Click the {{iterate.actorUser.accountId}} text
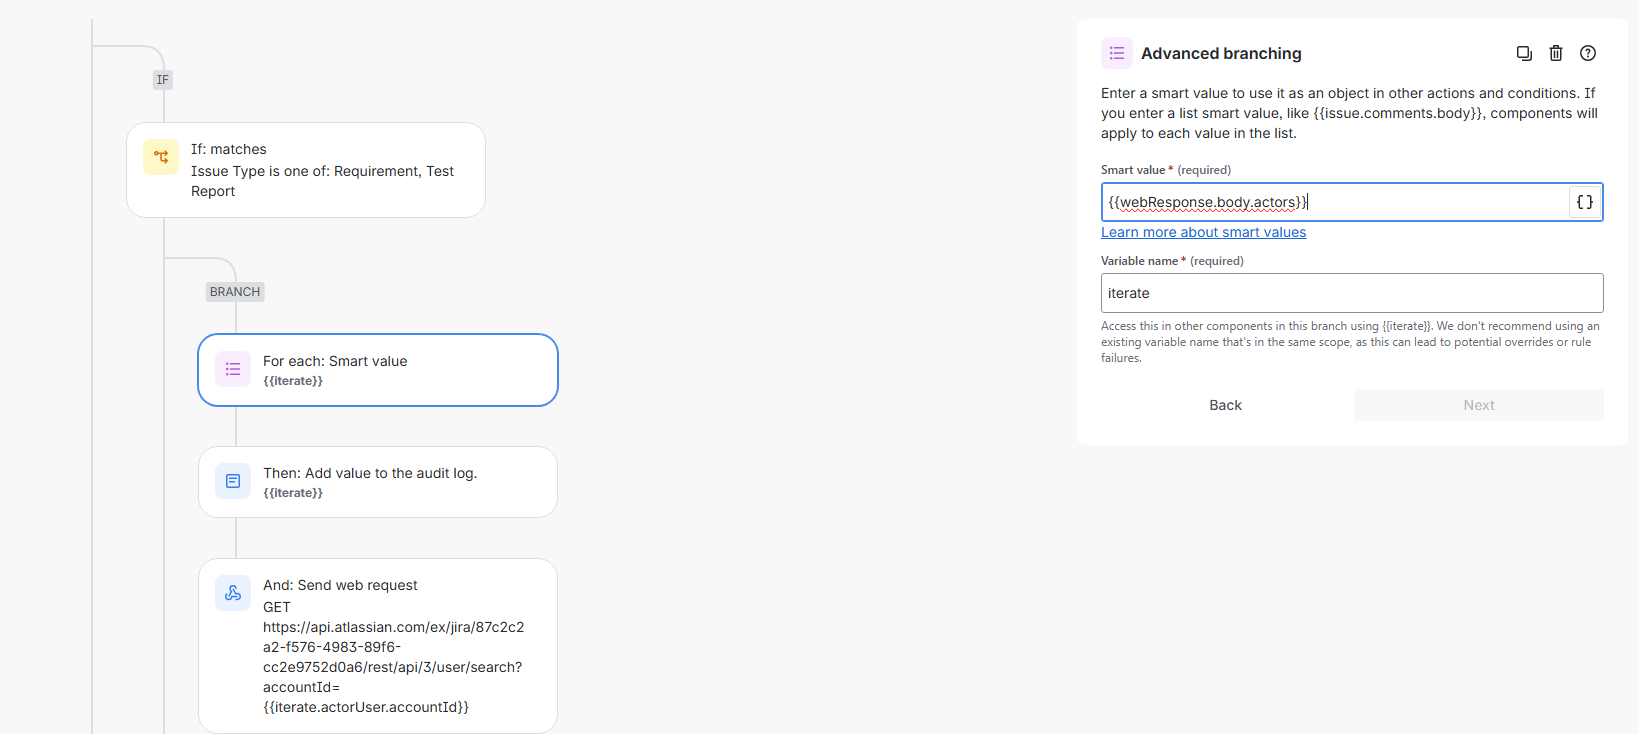Image resolution: width=1639 pixels, height=734 pixels. pos(366,707)
